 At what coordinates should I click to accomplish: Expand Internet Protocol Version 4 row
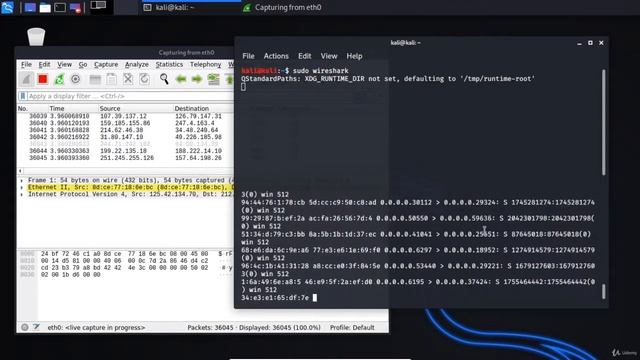coord(22,194)
